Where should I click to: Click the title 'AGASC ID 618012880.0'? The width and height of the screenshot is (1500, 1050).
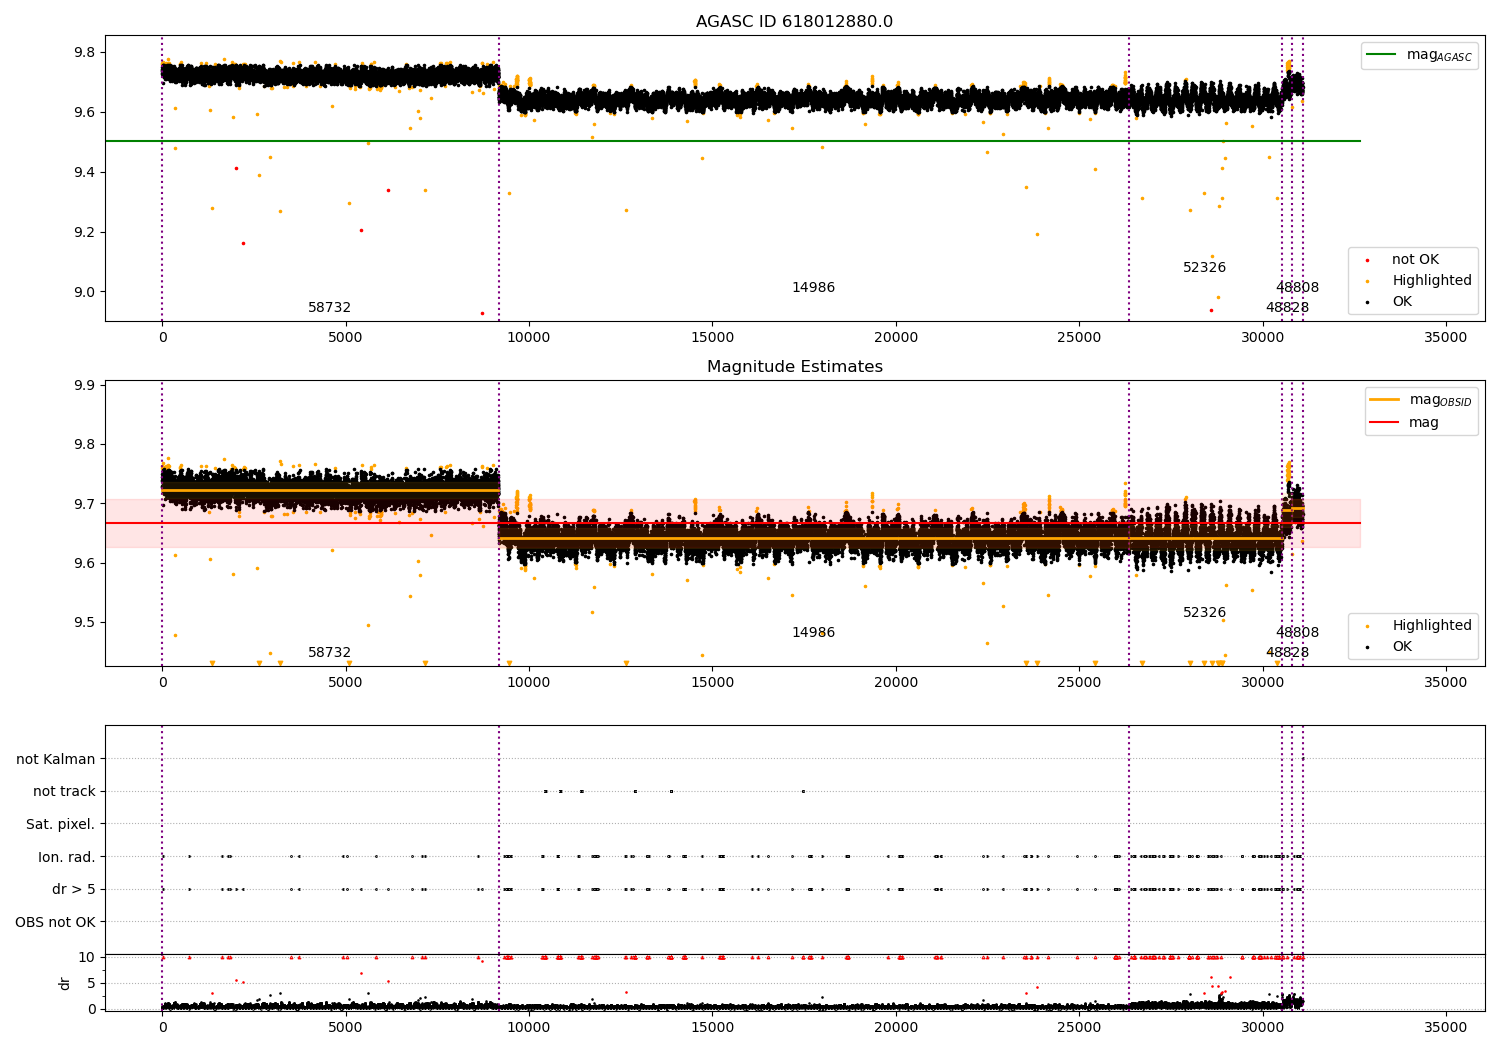tap(794, 22)
